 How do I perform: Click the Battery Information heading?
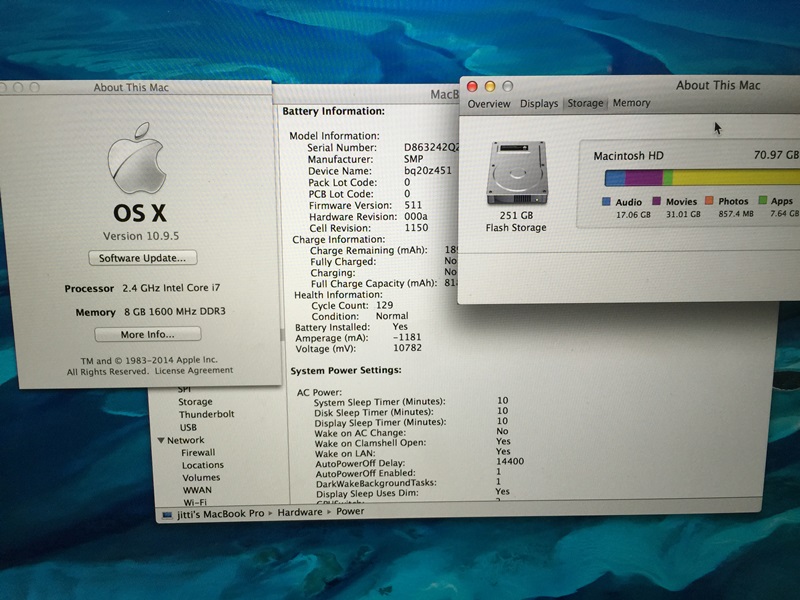[334, 111]
